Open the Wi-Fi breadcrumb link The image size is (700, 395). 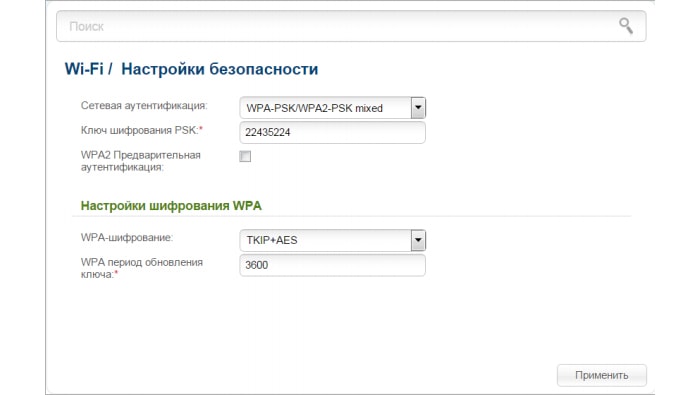coord(84,69)
